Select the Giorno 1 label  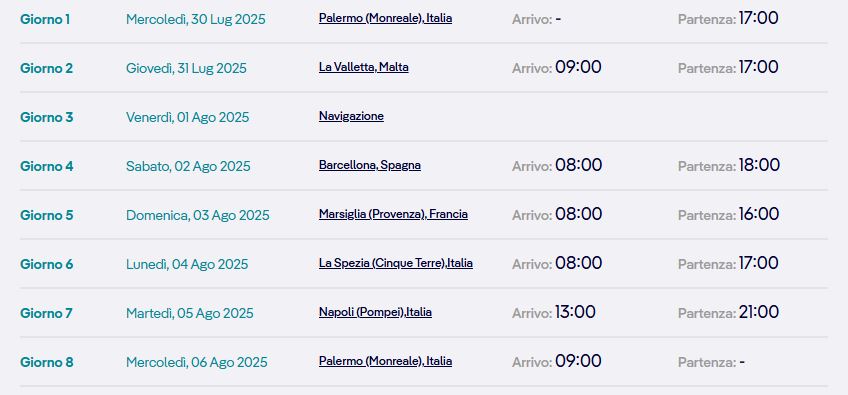click(x=45, y=19)
